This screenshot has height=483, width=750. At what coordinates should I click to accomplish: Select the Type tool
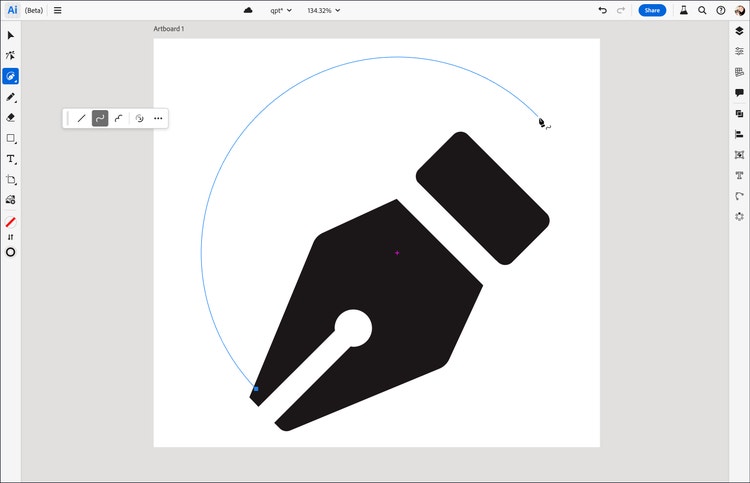[x=11, y=159]
